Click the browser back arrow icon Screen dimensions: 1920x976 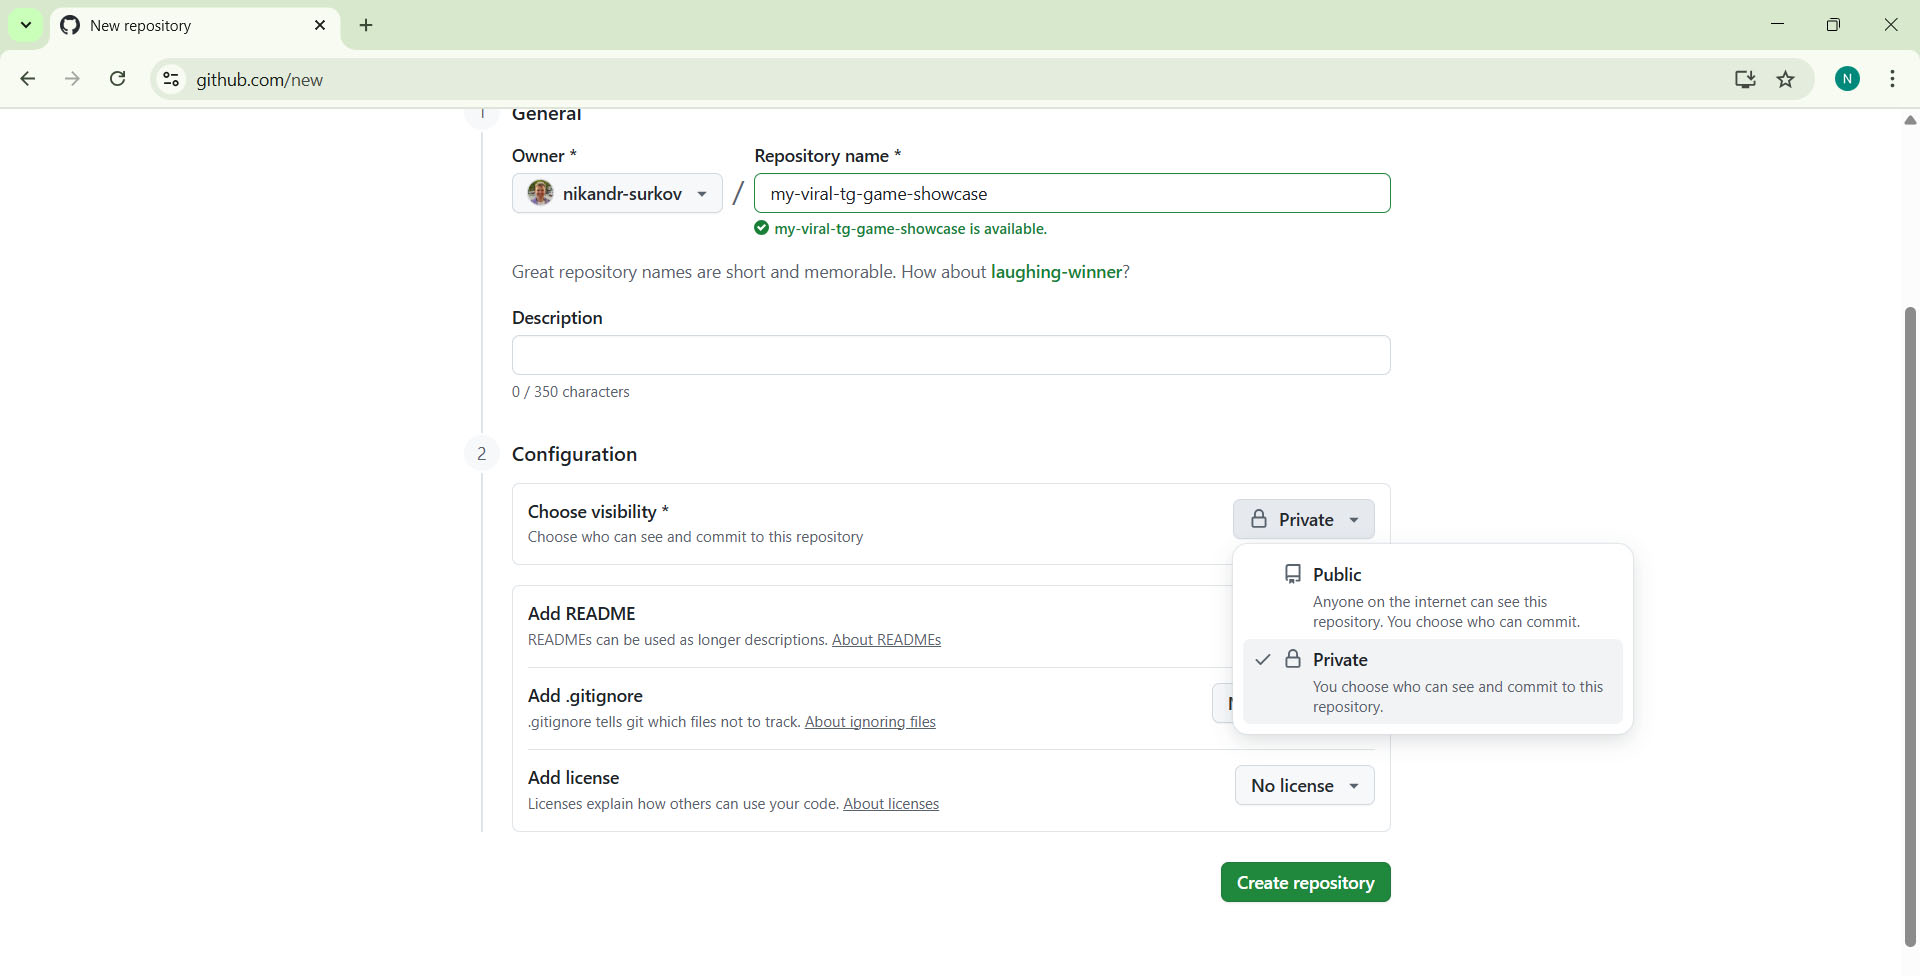(x=28, y=79)
